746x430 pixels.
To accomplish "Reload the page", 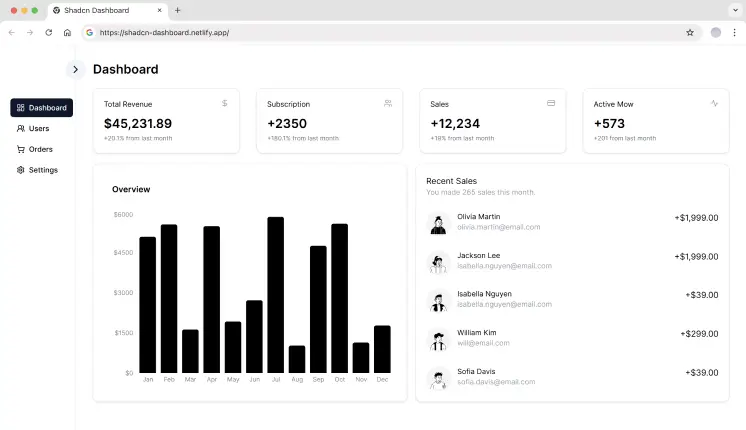I will tap(49, 32).
